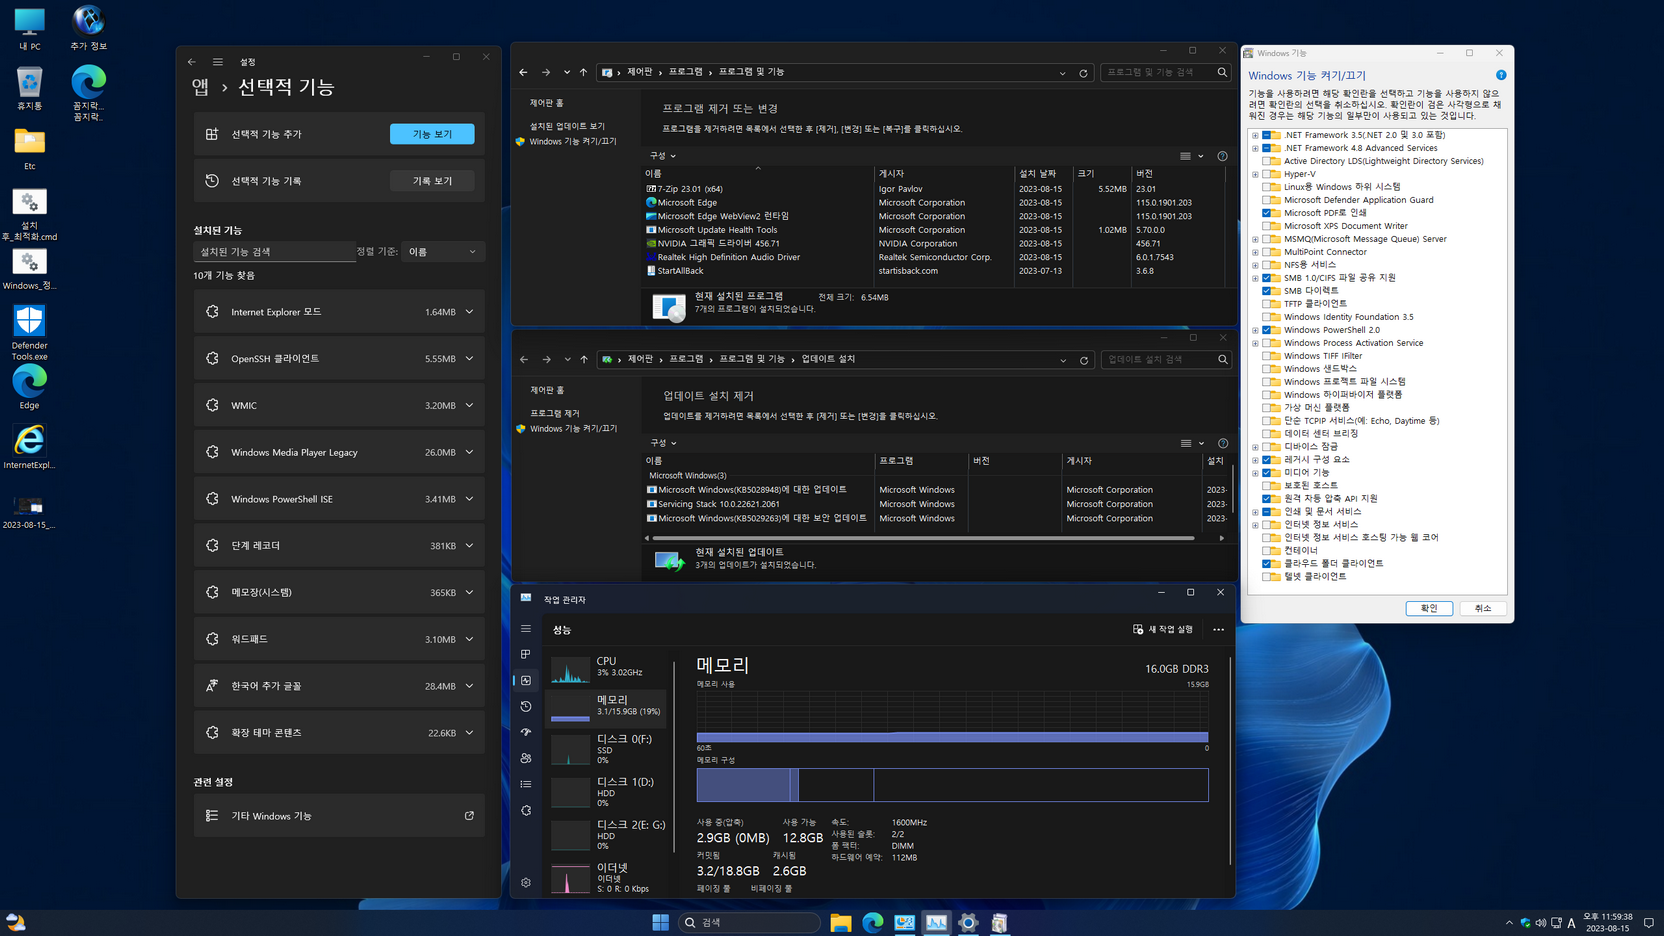Open Task Manager settings gear icon
This screenshot has height=936, width=1664.
526,883
